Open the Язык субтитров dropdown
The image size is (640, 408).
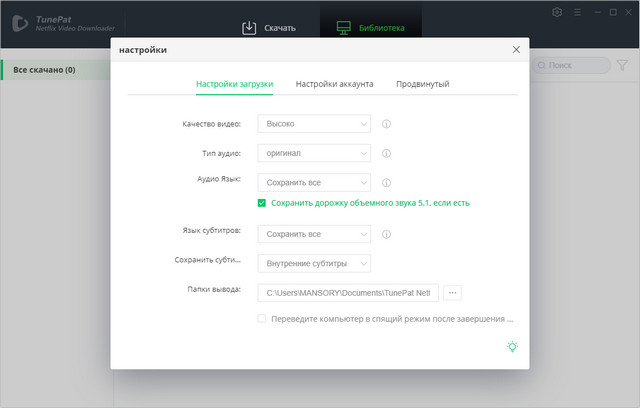pos(314,234)
